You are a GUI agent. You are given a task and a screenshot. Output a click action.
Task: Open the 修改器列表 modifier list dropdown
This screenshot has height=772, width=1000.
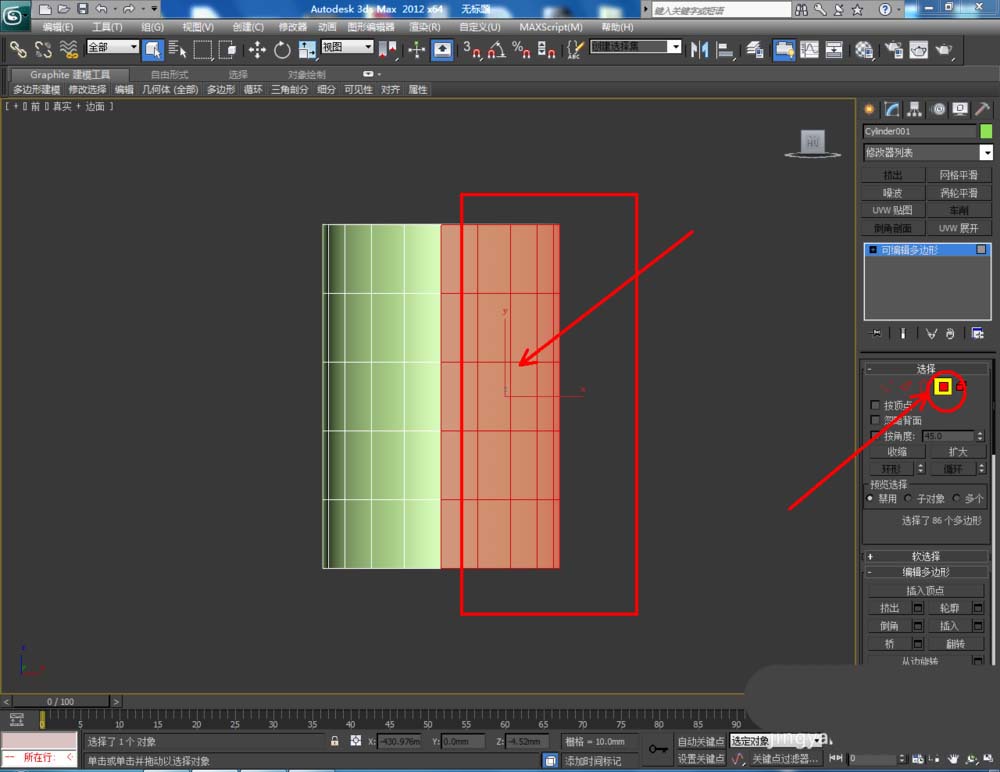[x=928, y=152]
